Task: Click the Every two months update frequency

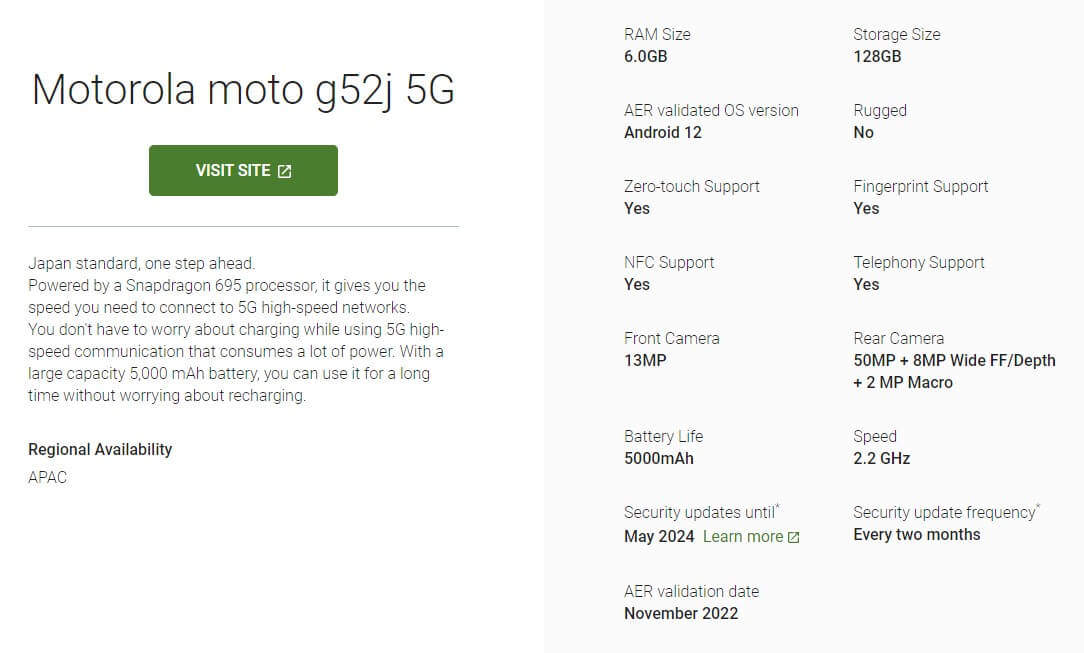Action: tap(917, 535)
